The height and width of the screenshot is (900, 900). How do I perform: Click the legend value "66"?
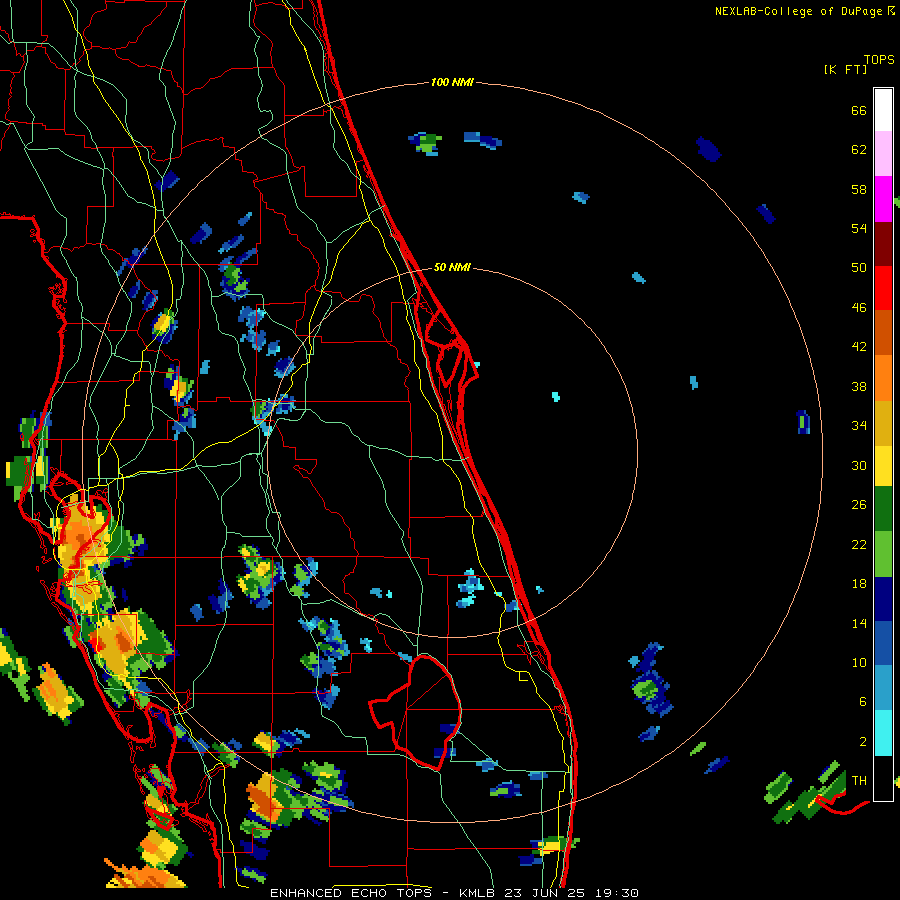859,110
